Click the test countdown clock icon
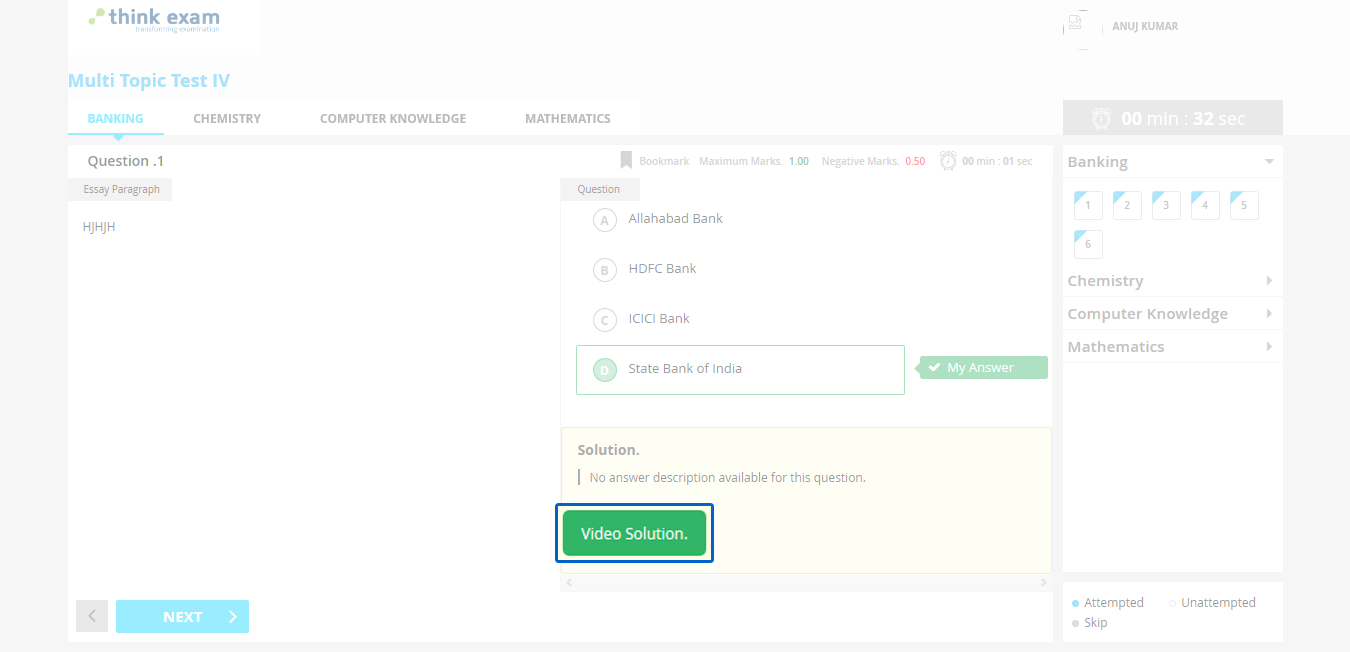The height and width of the screenshot is (652, 1350). [x=1101, y=118]
